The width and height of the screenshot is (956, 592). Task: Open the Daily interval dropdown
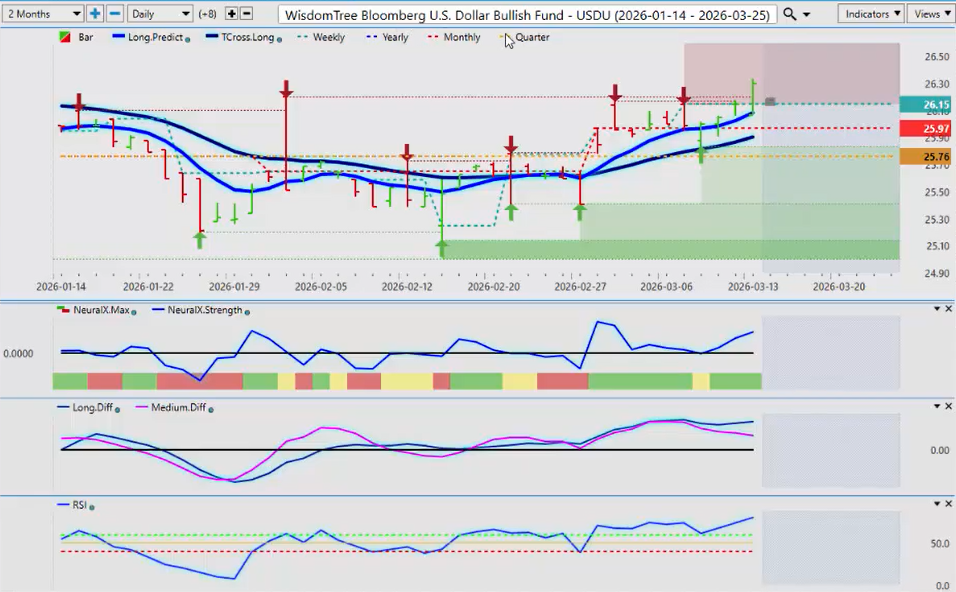click(159, 14)
